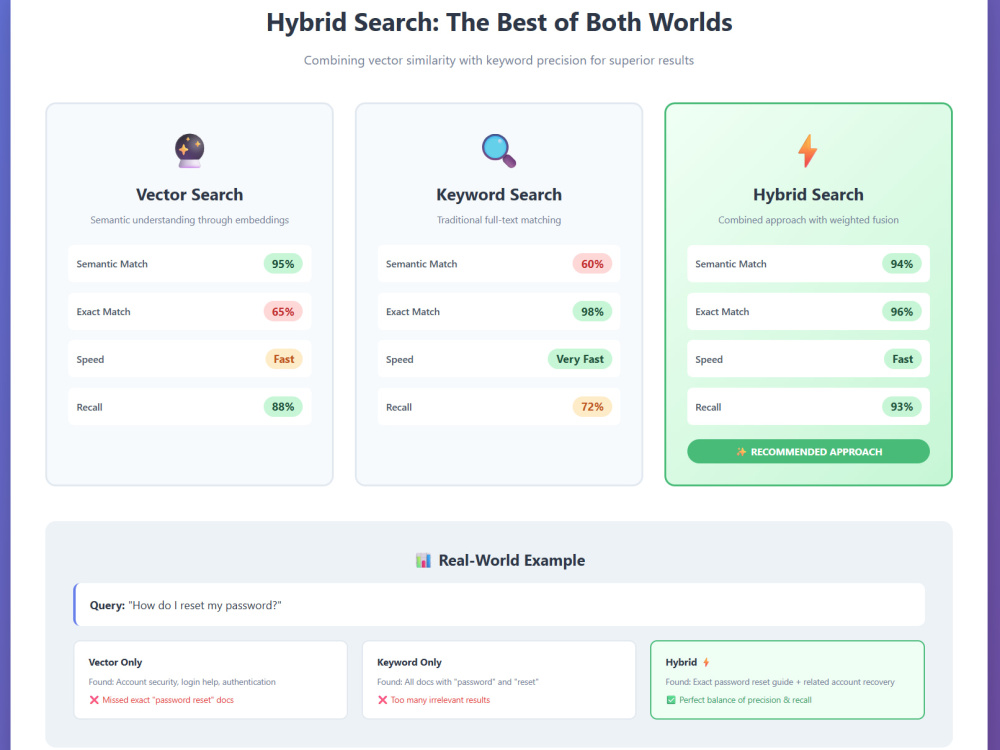This screenshot has width=1000, height=750.
Task: Click the Recall label in Keyword Search card
Action: pyautogui.click(x=399, y=408)
